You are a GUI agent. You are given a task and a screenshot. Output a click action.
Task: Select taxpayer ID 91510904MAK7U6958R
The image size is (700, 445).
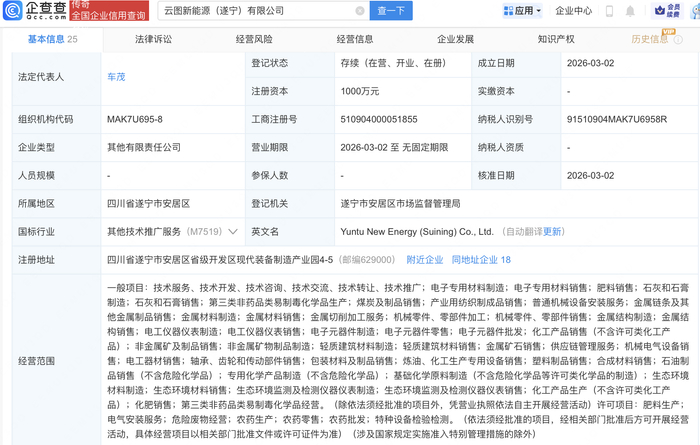(x=617, y=119)
